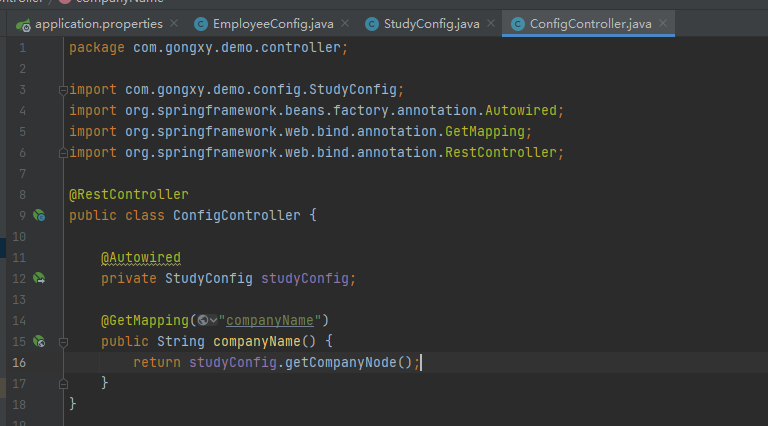Click the ConfigController class name
Screen dimensions: 768x426
(x=237, y=215)
